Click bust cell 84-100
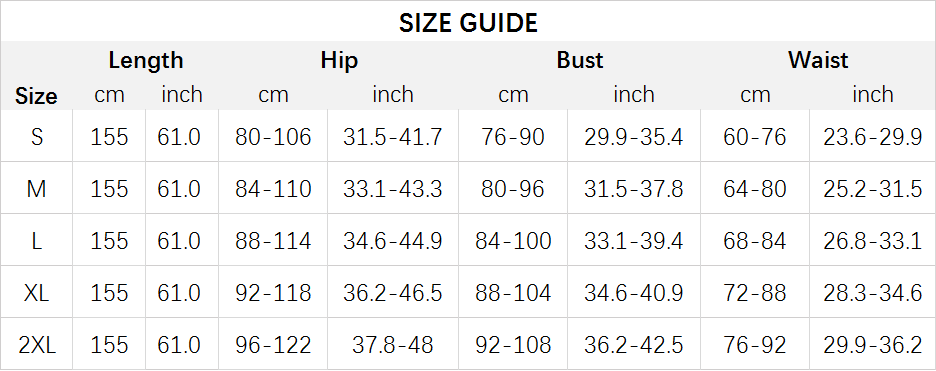The height and width of the screenshot is (371, 936). (x=513, y=241)
